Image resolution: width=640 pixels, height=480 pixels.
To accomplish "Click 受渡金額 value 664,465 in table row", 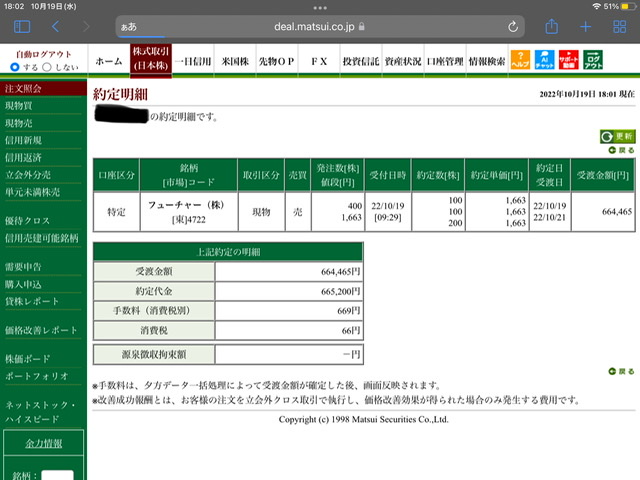I will point(617,211).
